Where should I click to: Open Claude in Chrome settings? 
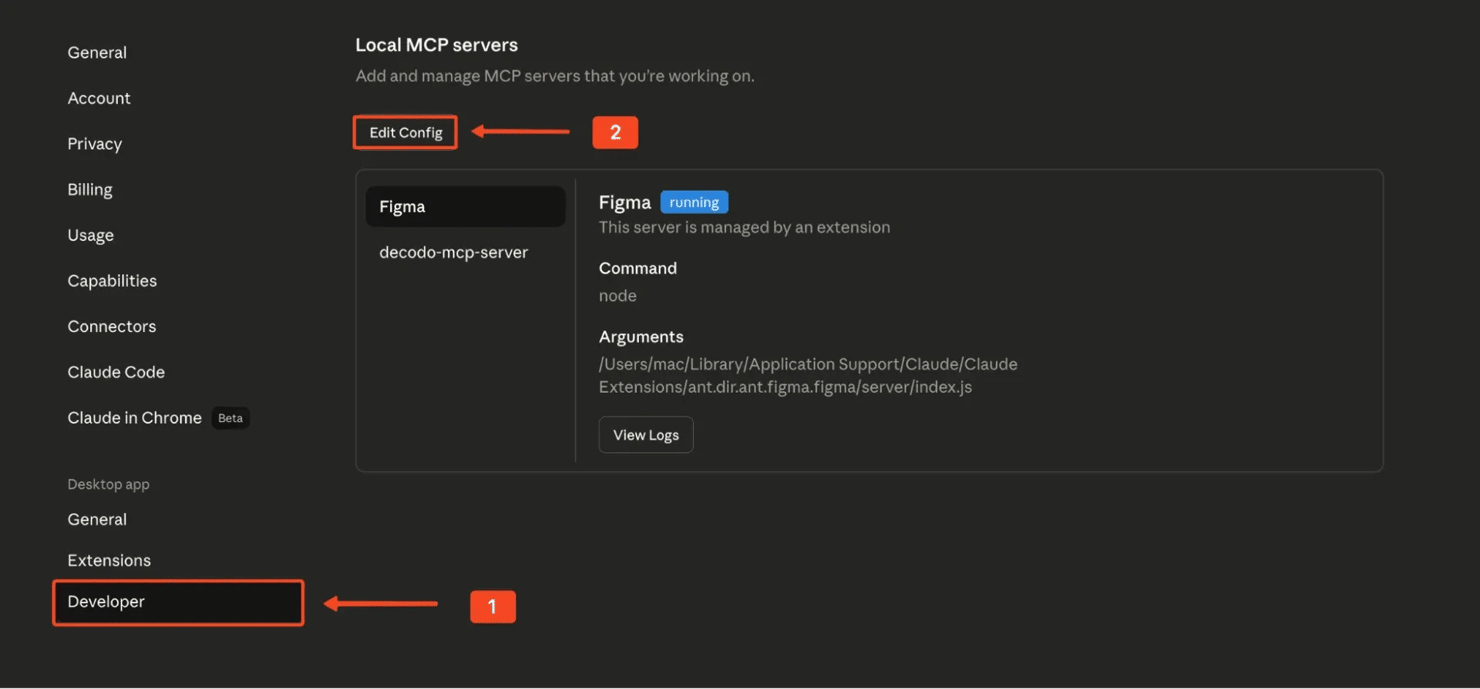[x=134, y=418]
